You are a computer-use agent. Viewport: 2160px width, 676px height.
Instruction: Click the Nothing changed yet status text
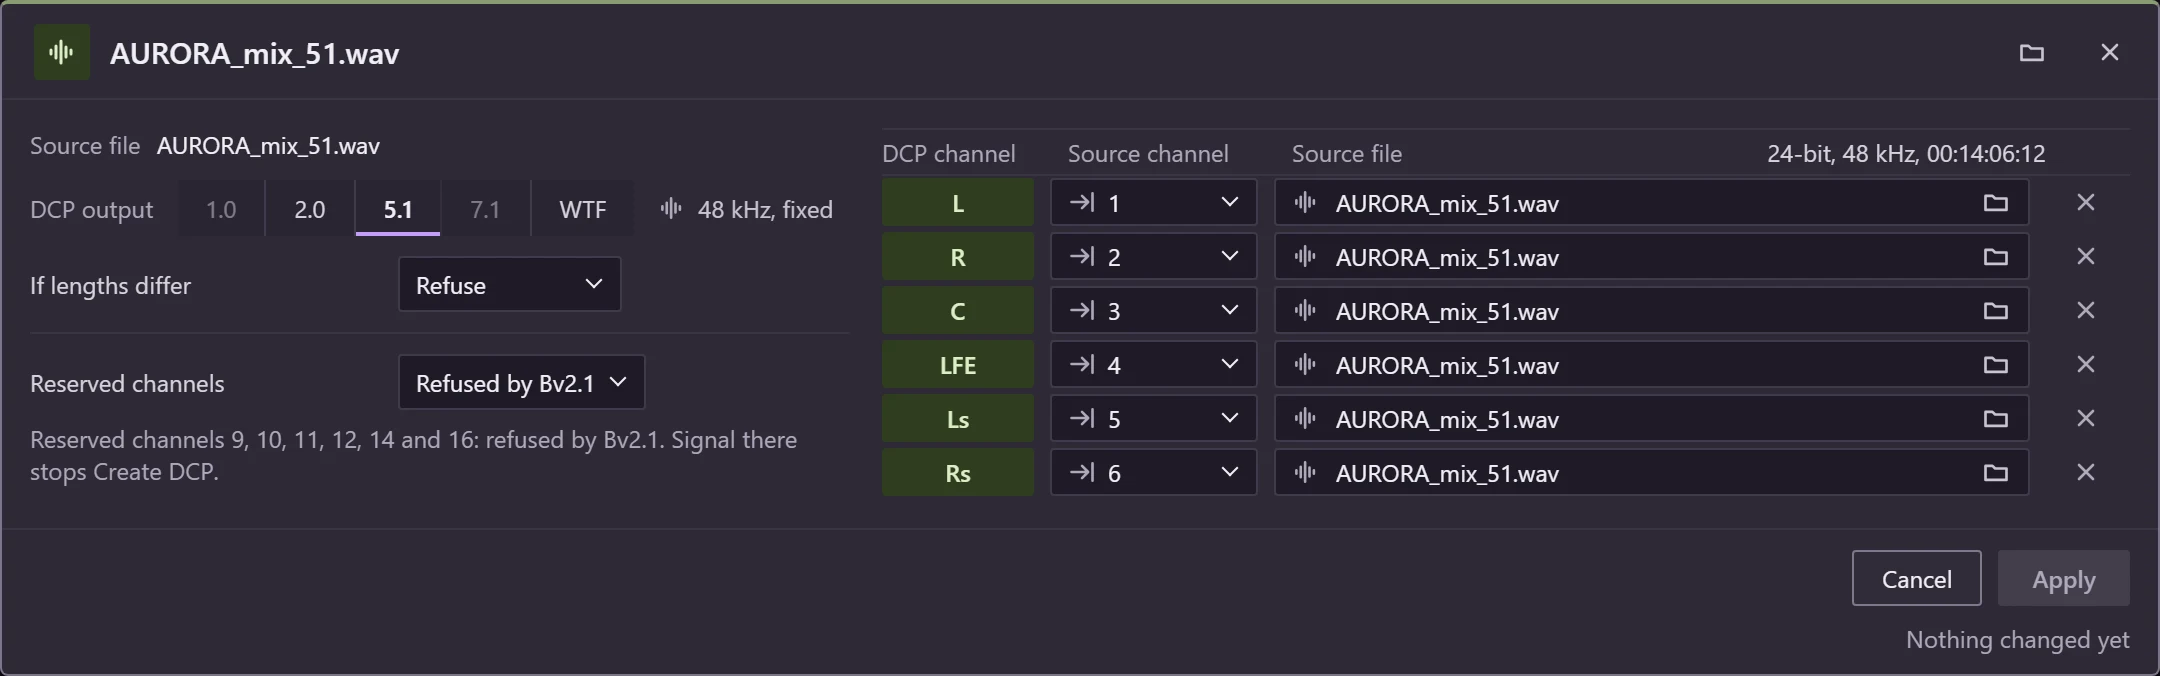(2017, 640)
